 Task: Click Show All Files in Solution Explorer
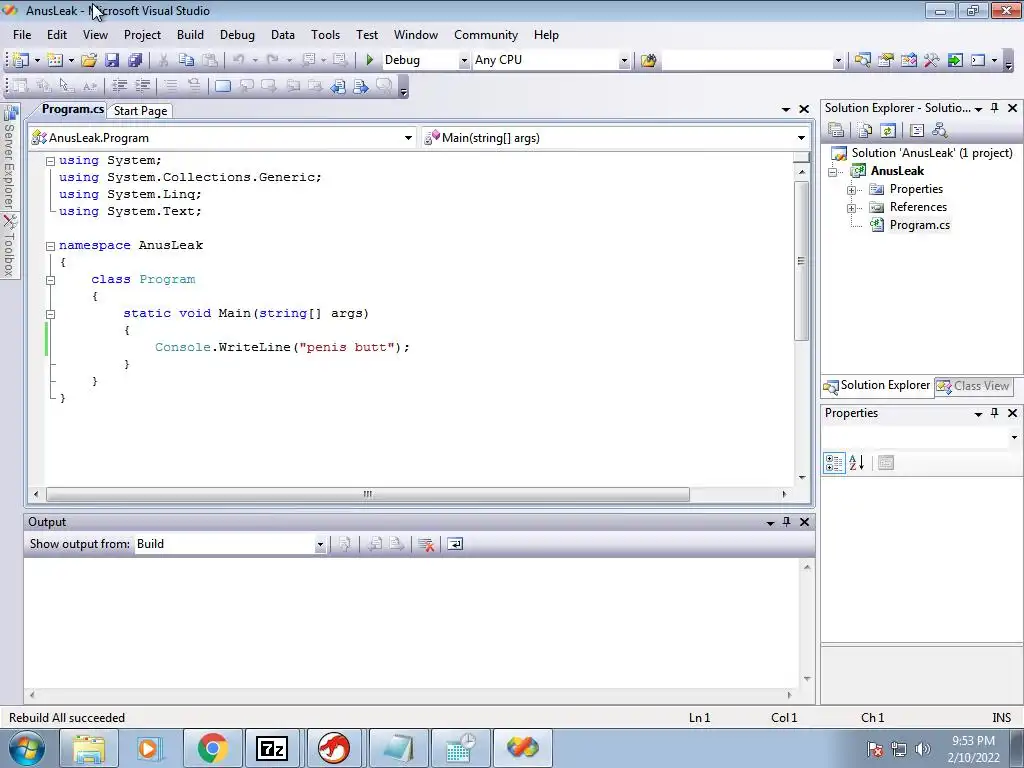(865, 131)
